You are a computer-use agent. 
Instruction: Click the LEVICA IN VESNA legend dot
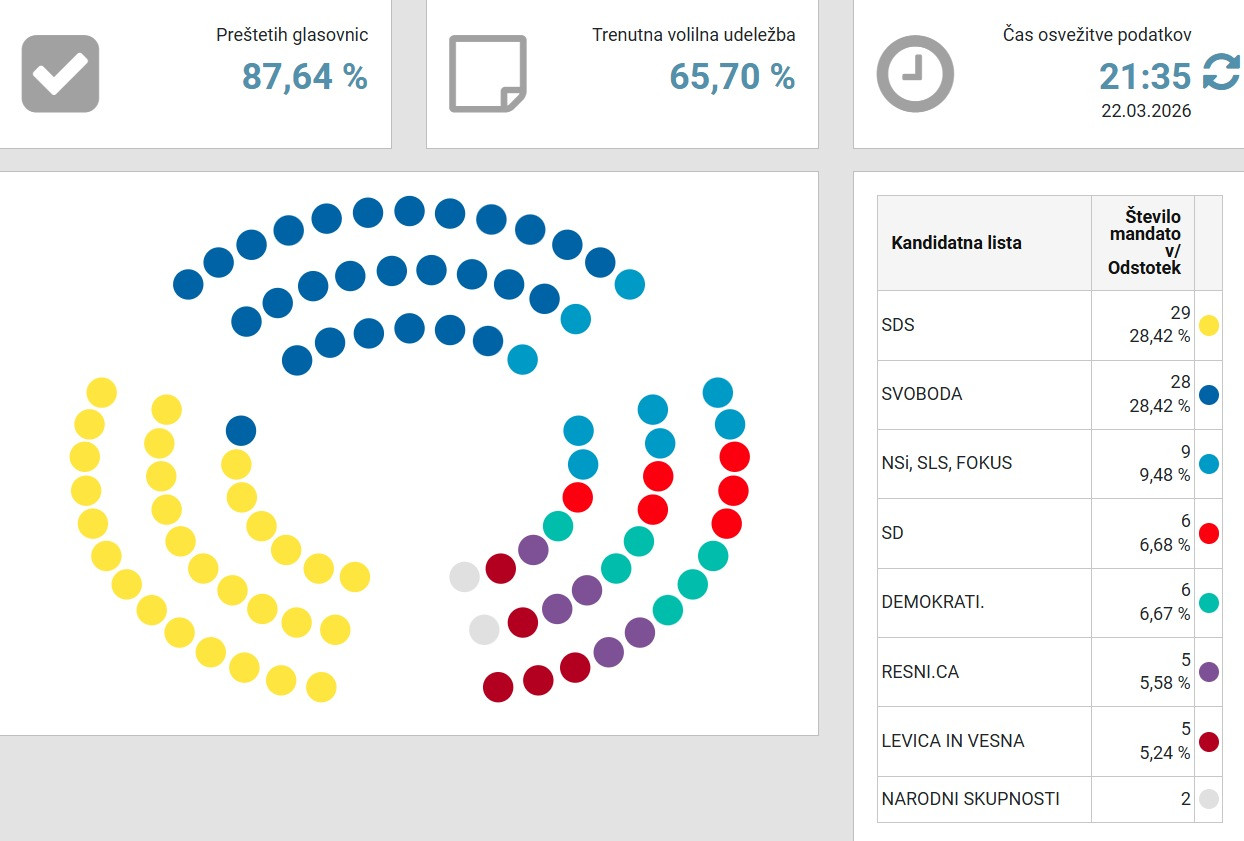(1208, 741)
